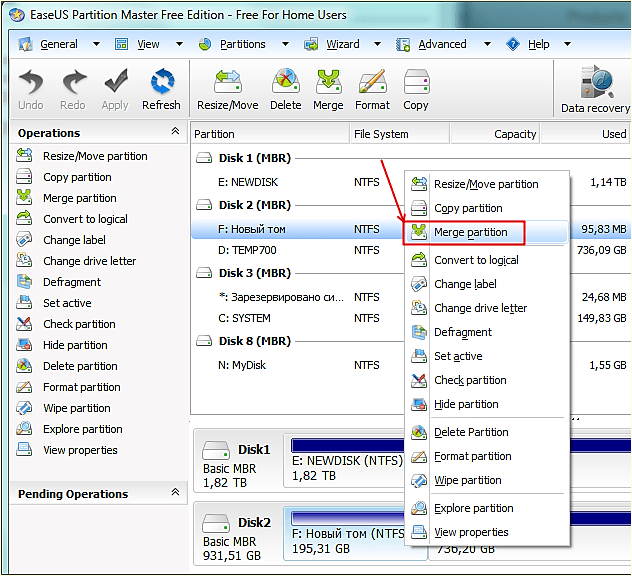
Task: Click the E: NEWDISK block in disk map
Action: click(x=345, y=461)
